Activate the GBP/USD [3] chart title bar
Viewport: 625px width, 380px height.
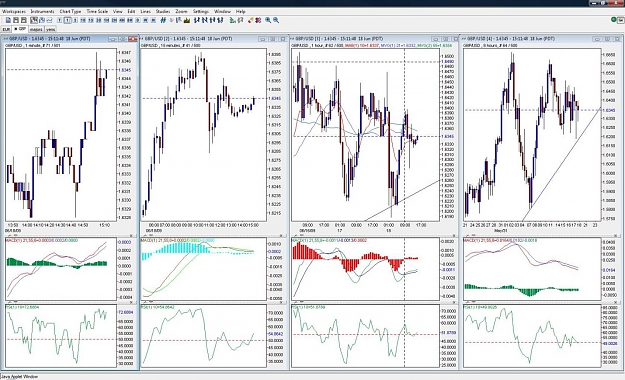click(374, 39)
